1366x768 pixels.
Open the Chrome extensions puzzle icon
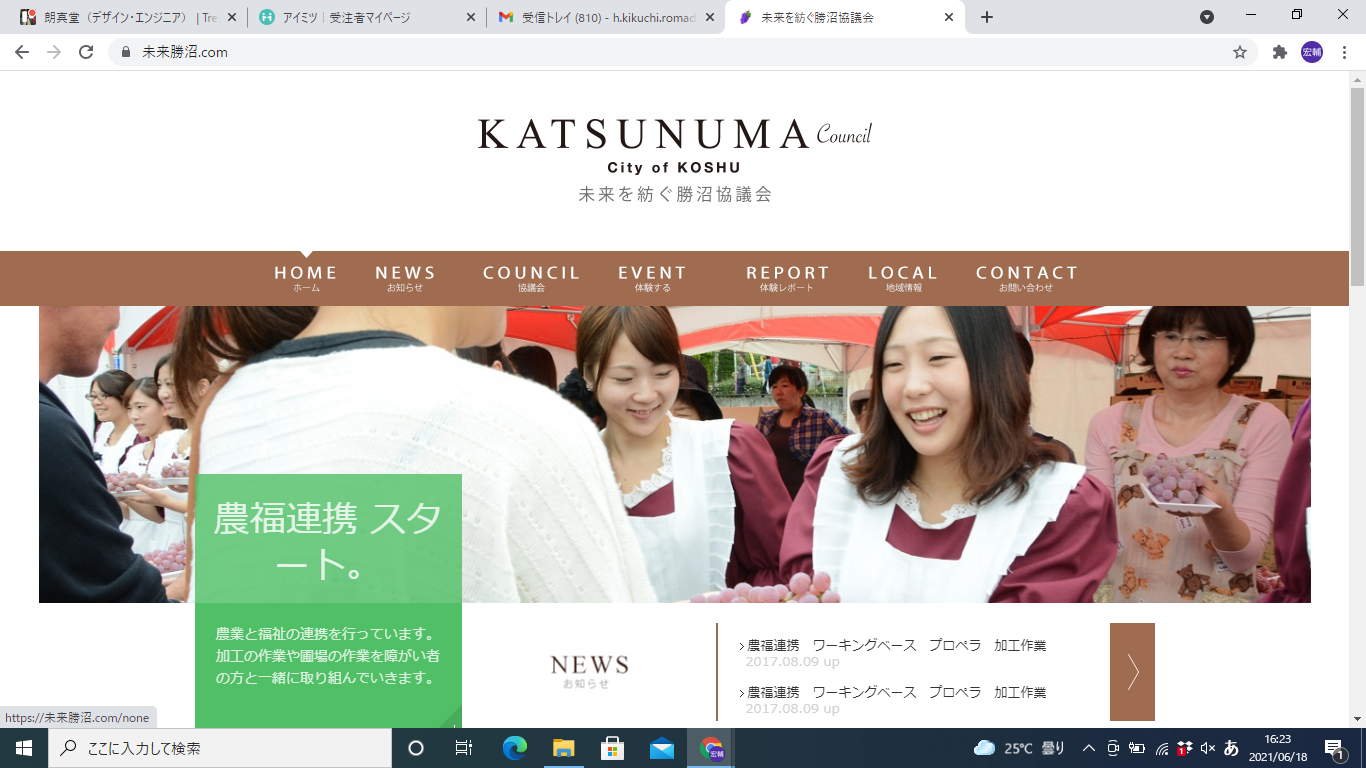(1279, 52)
